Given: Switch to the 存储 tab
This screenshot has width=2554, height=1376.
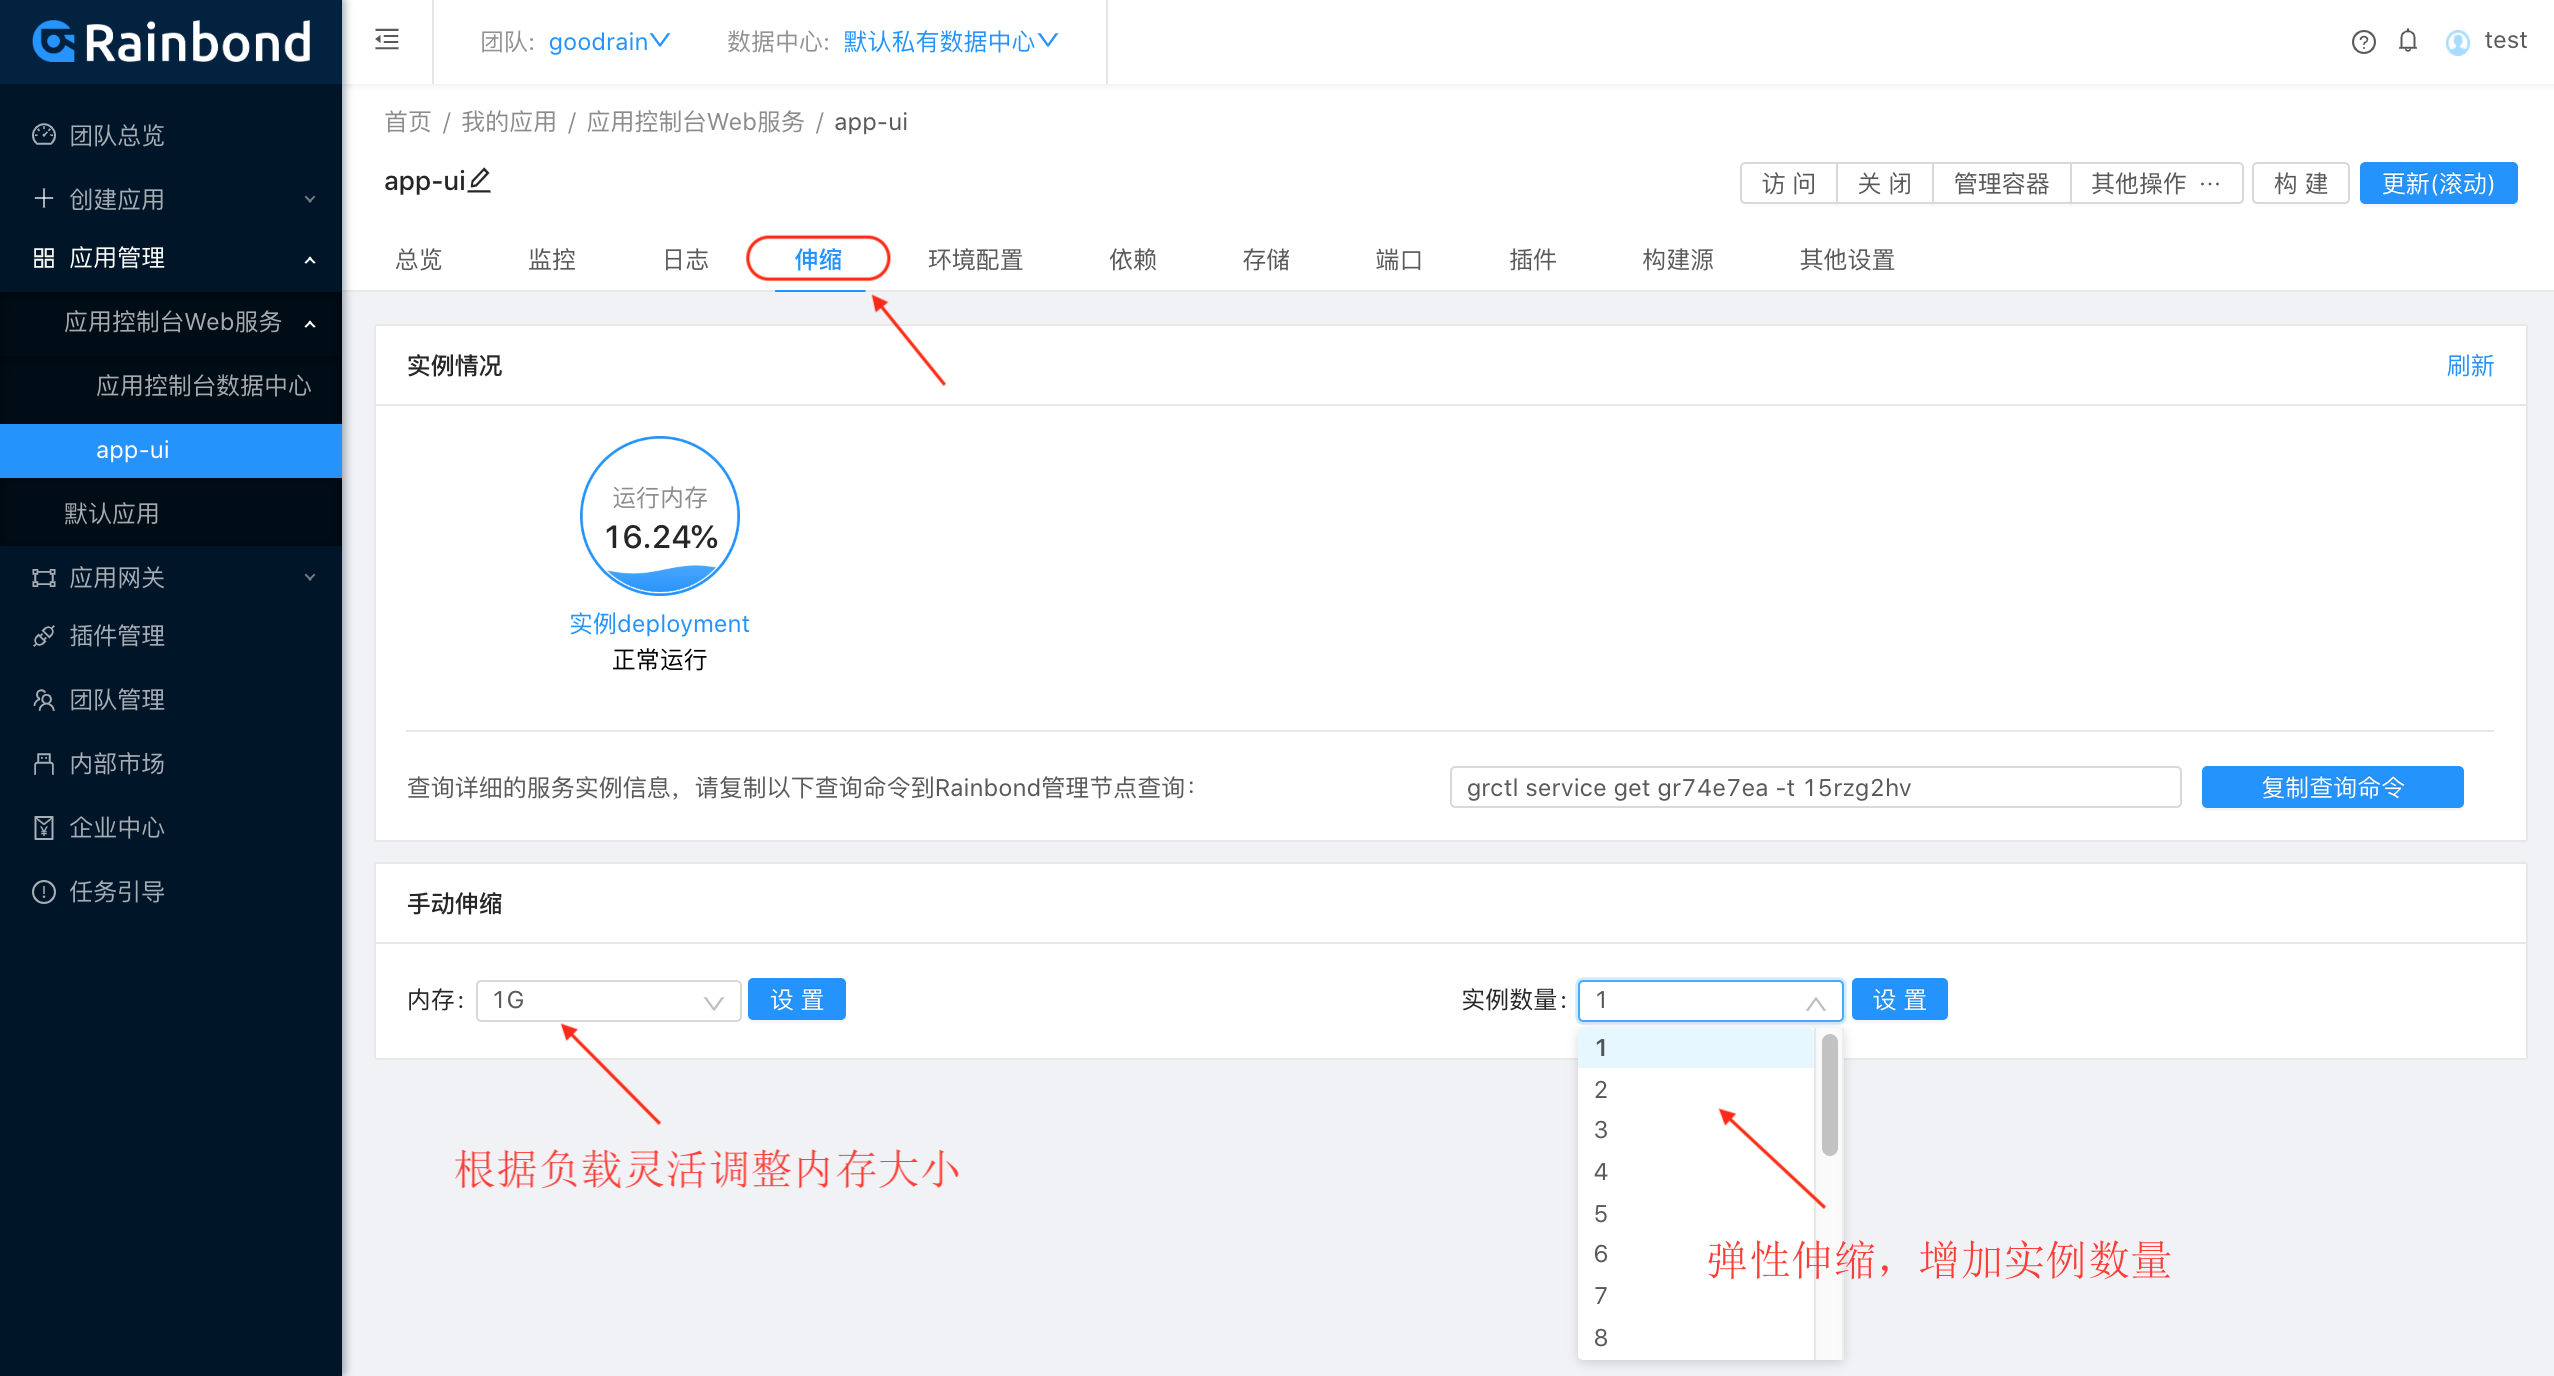Looking at the screenshot, I should tap(1266, 260).
